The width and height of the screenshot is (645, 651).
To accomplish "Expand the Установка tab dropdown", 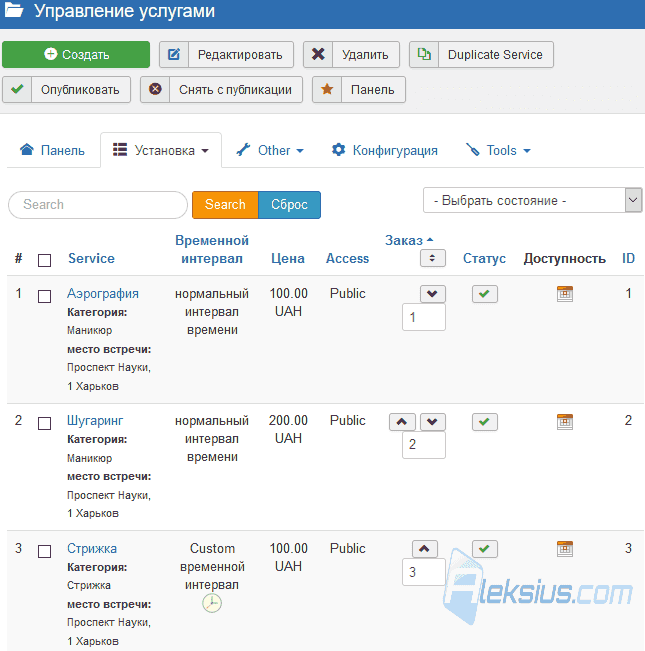I will (161, 150).
